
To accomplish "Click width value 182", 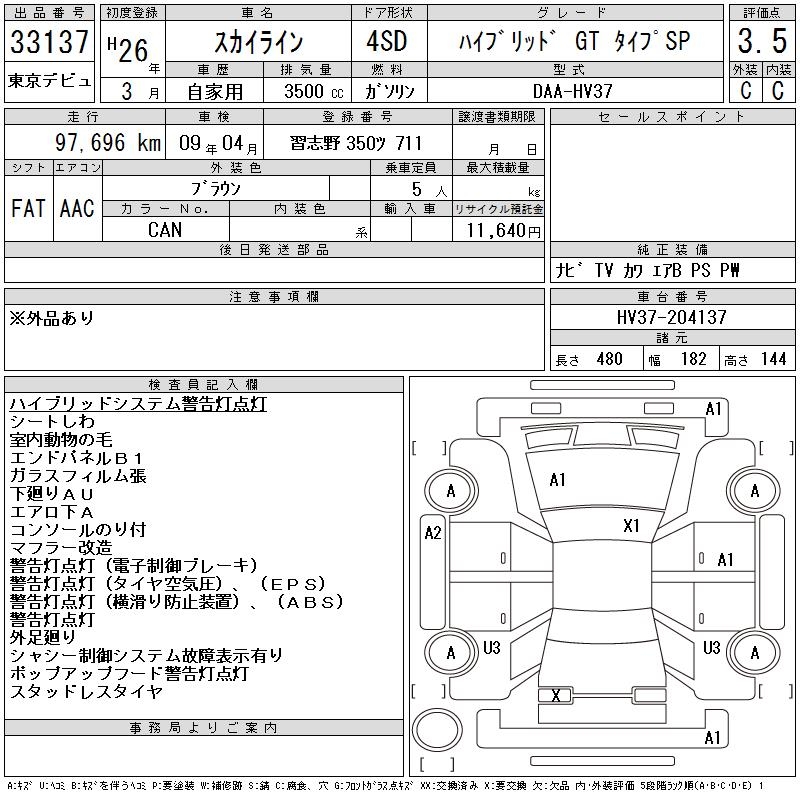I will point(693,359).
